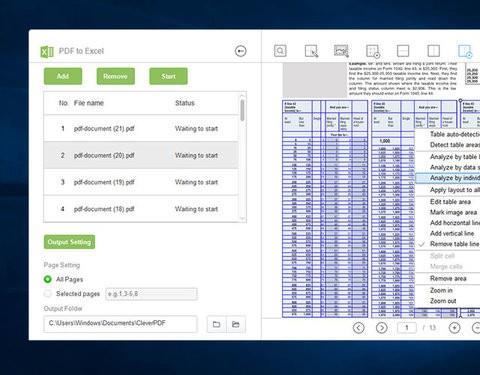Select the All Pages radio button
480x375 pixels.
(x=48, y=279)
